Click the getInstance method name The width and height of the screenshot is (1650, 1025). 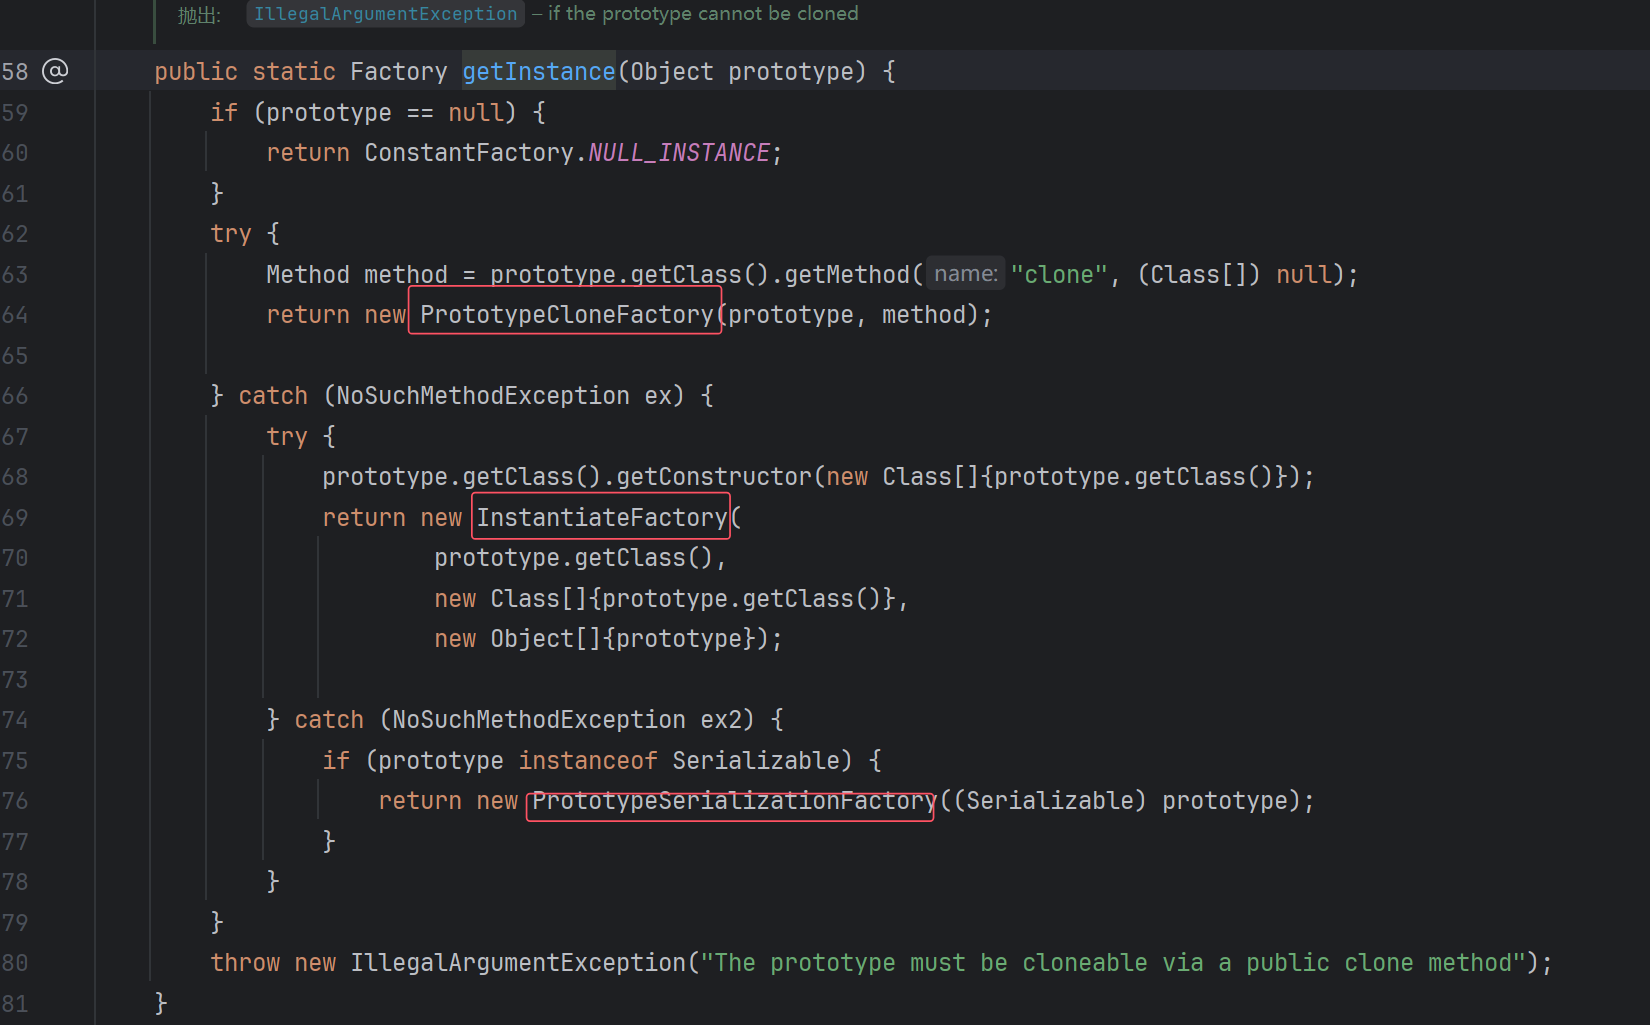[x=538, y=72]
